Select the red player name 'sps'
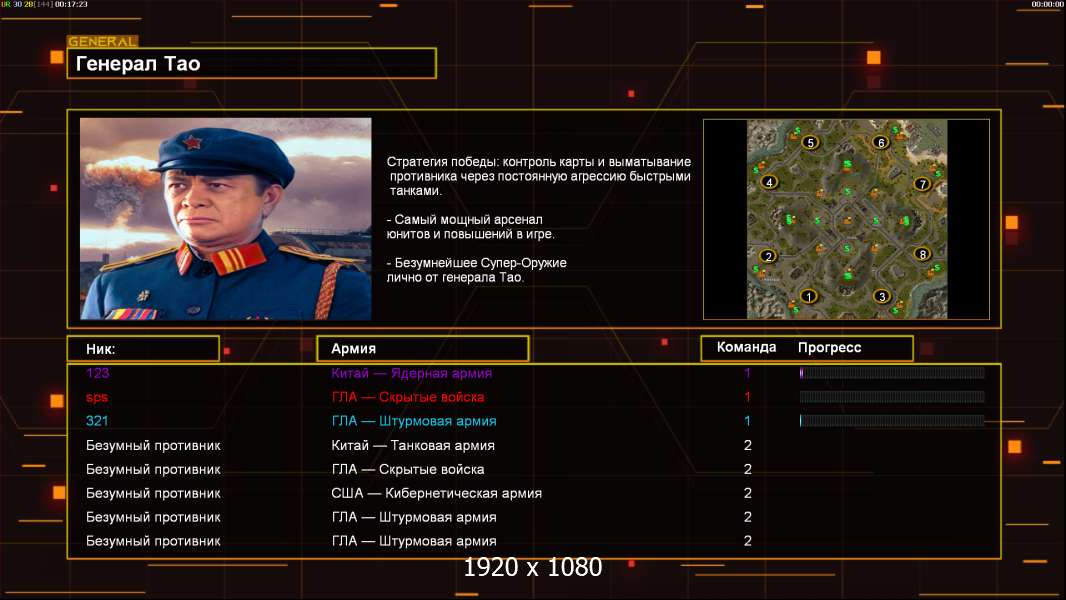The height and width of the screenshot is (600, 1066). [x=97, y=398]
